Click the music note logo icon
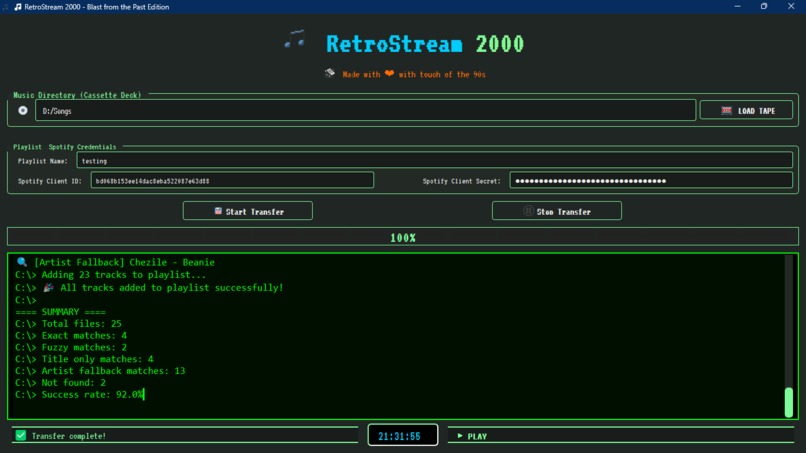 (295, 40)
